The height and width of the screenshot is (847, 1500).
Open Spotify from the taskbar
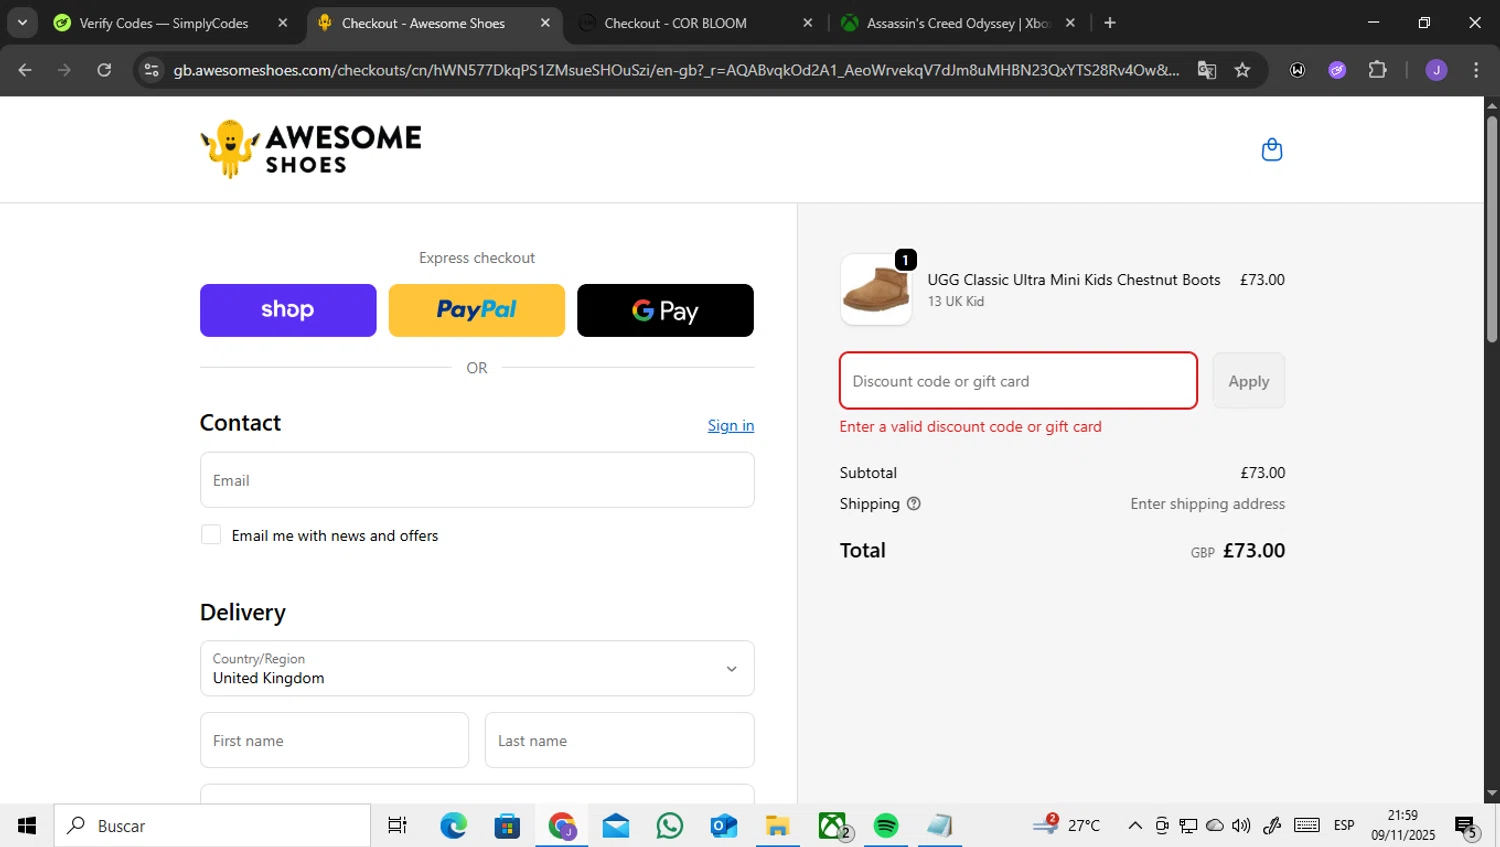[x=886, y=826]
